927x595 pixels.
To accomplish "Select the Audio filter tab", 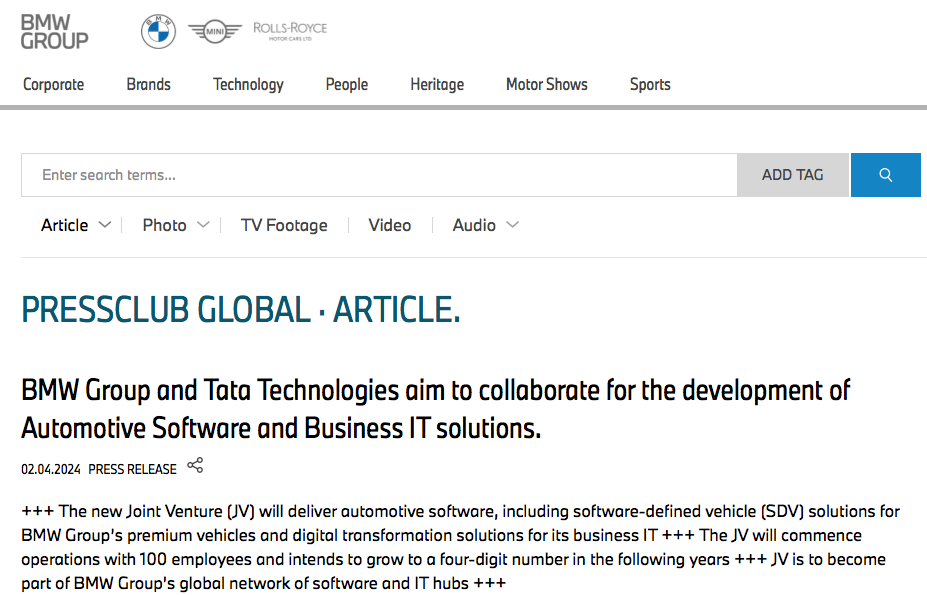I will 474,225.
